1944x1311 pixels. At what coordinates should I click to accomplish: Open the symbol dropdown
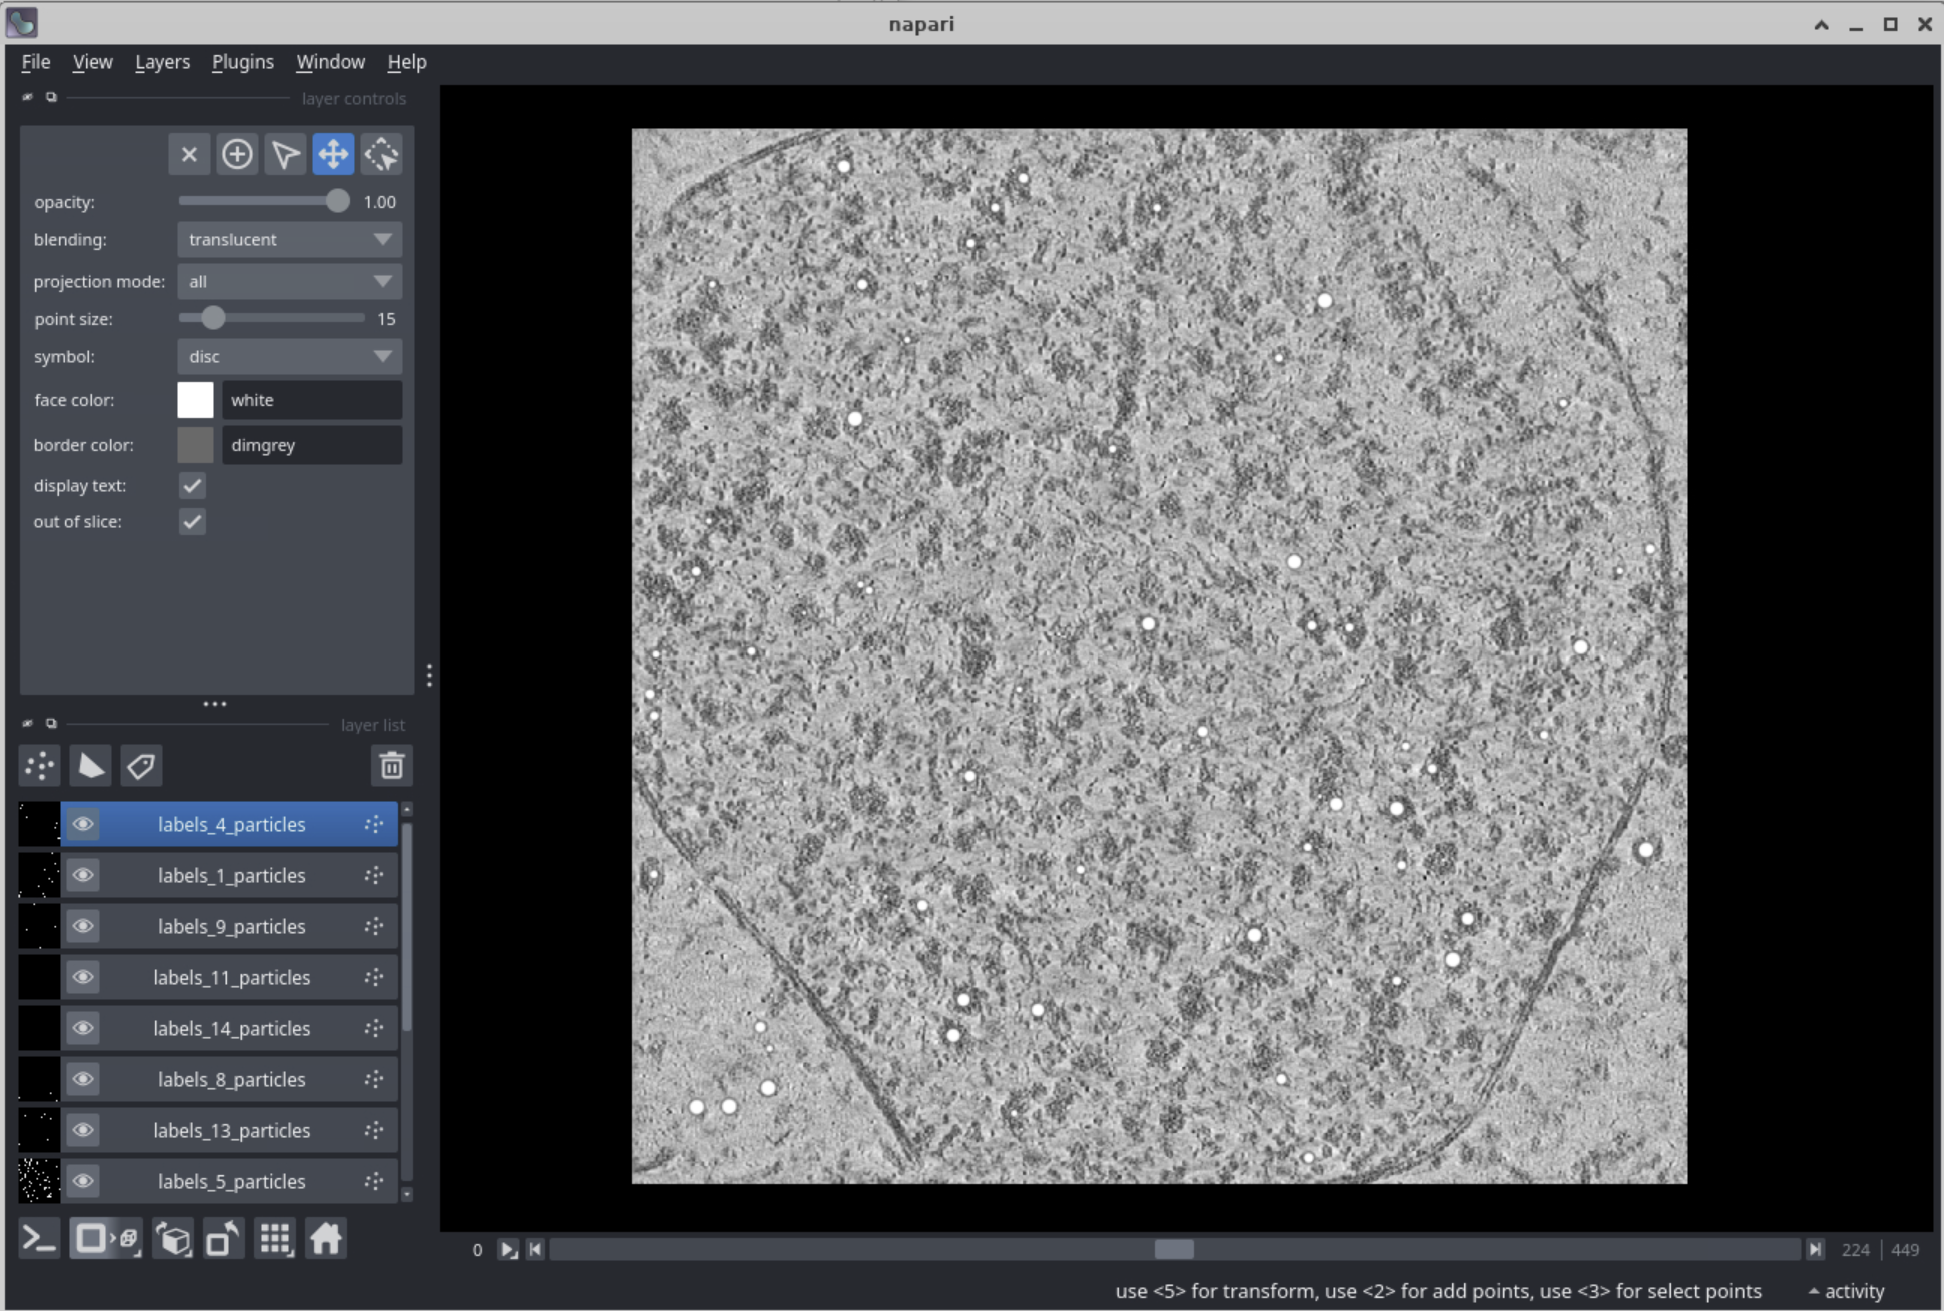[x=289, y=357]
